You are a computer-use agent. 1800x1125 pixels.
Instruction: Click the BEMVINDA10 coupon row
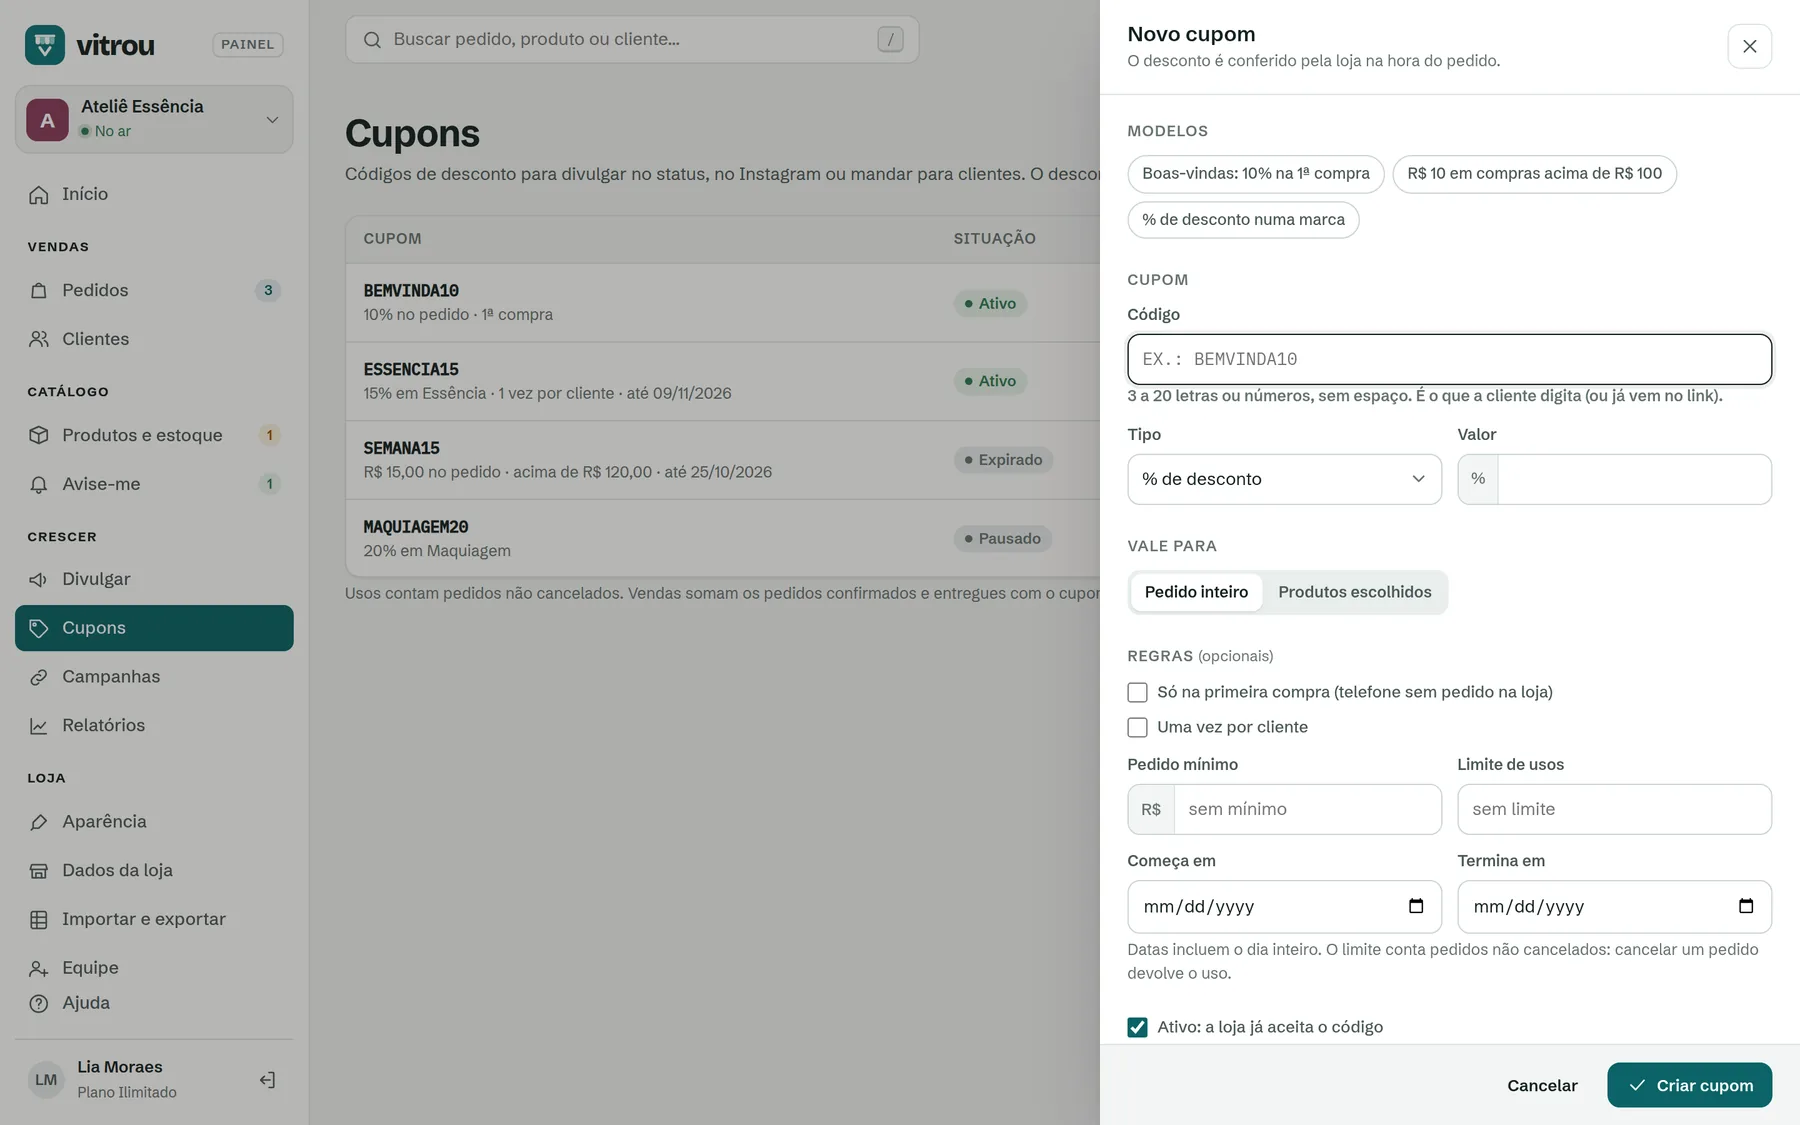click(x=723, y=302)
